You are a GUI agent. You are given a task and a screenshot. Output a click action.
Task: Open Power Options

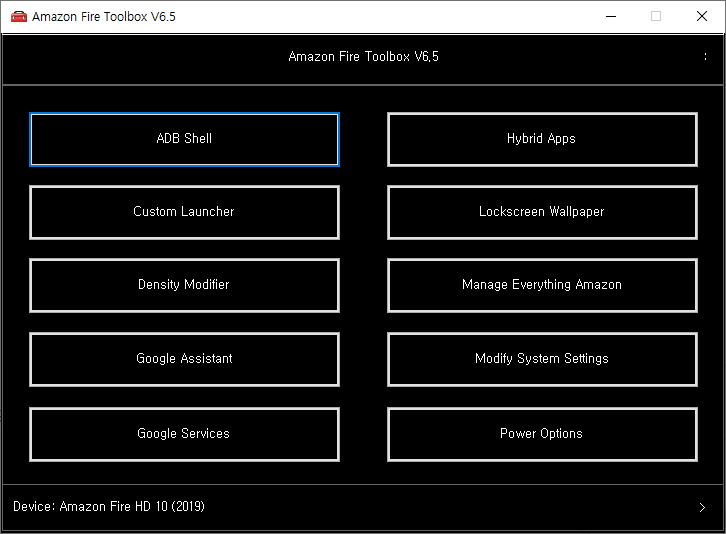(542, 434)
